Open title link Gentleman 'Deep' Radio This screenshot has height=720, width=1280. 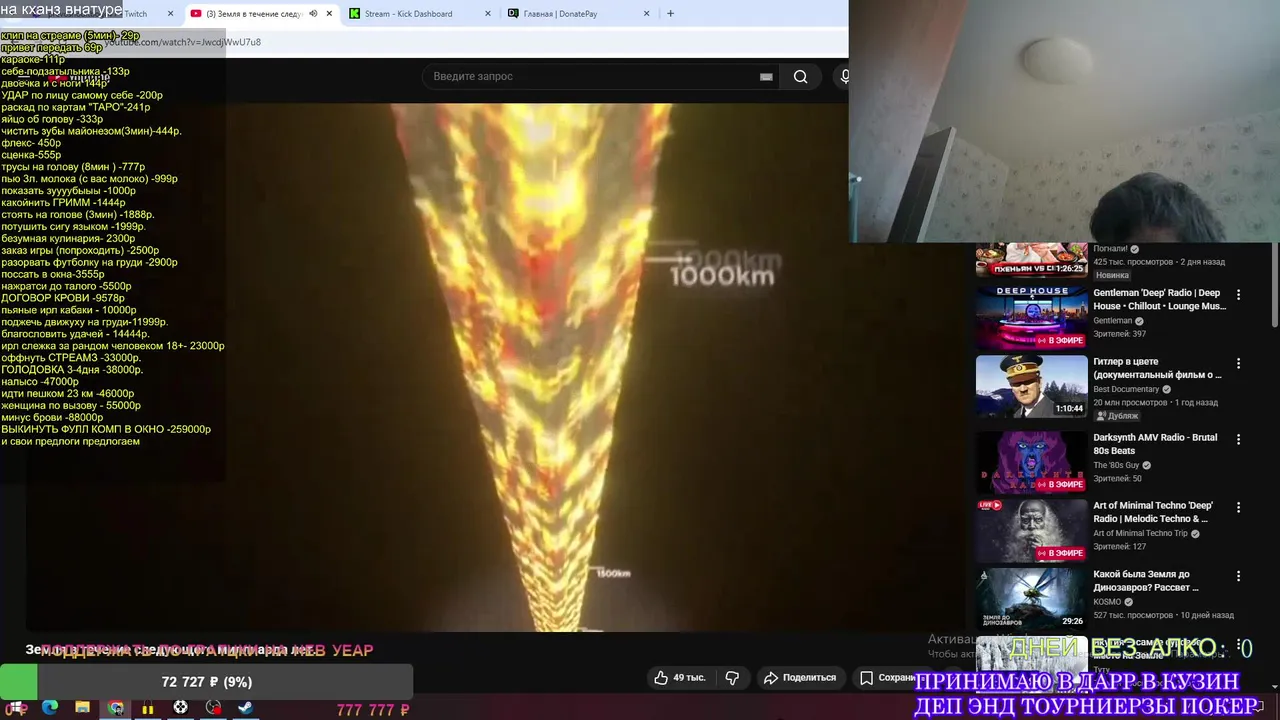[x=1159, y=299]
